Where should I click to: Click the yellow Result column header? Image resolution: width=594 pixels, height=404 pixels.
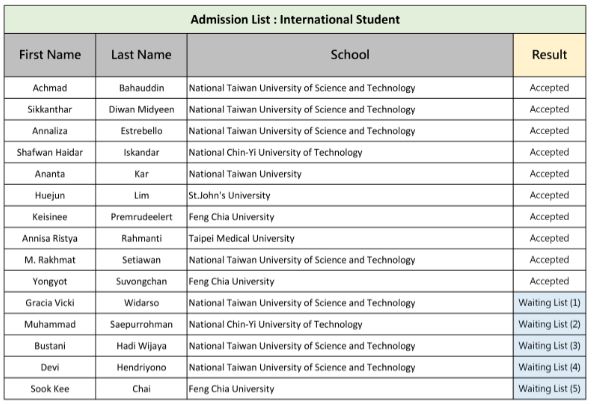click(x=550, y=55)
